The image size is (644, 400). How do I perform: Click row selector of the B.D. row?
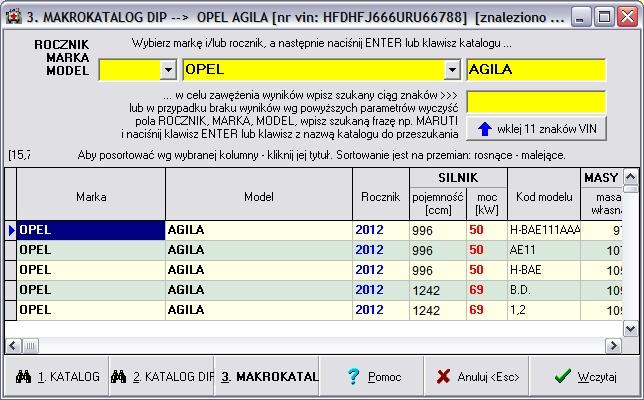[11, 290]
